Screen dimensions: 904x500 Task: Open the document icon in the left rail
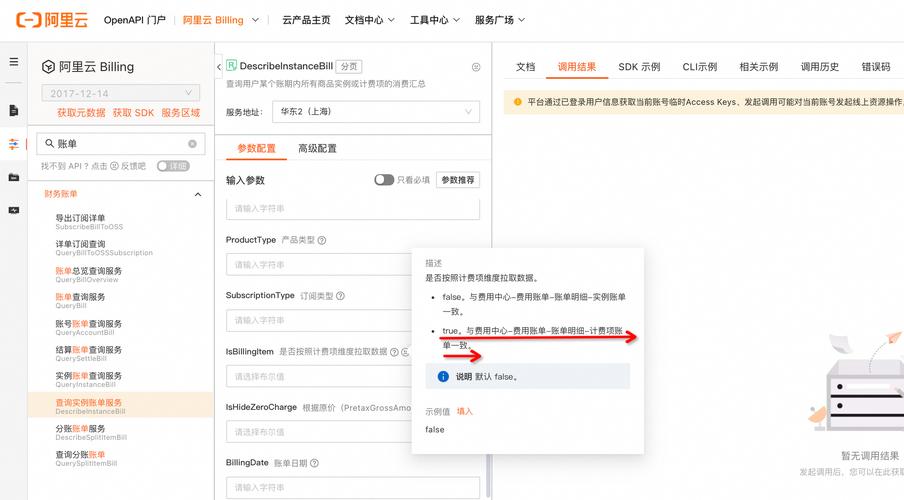point(14,111)
